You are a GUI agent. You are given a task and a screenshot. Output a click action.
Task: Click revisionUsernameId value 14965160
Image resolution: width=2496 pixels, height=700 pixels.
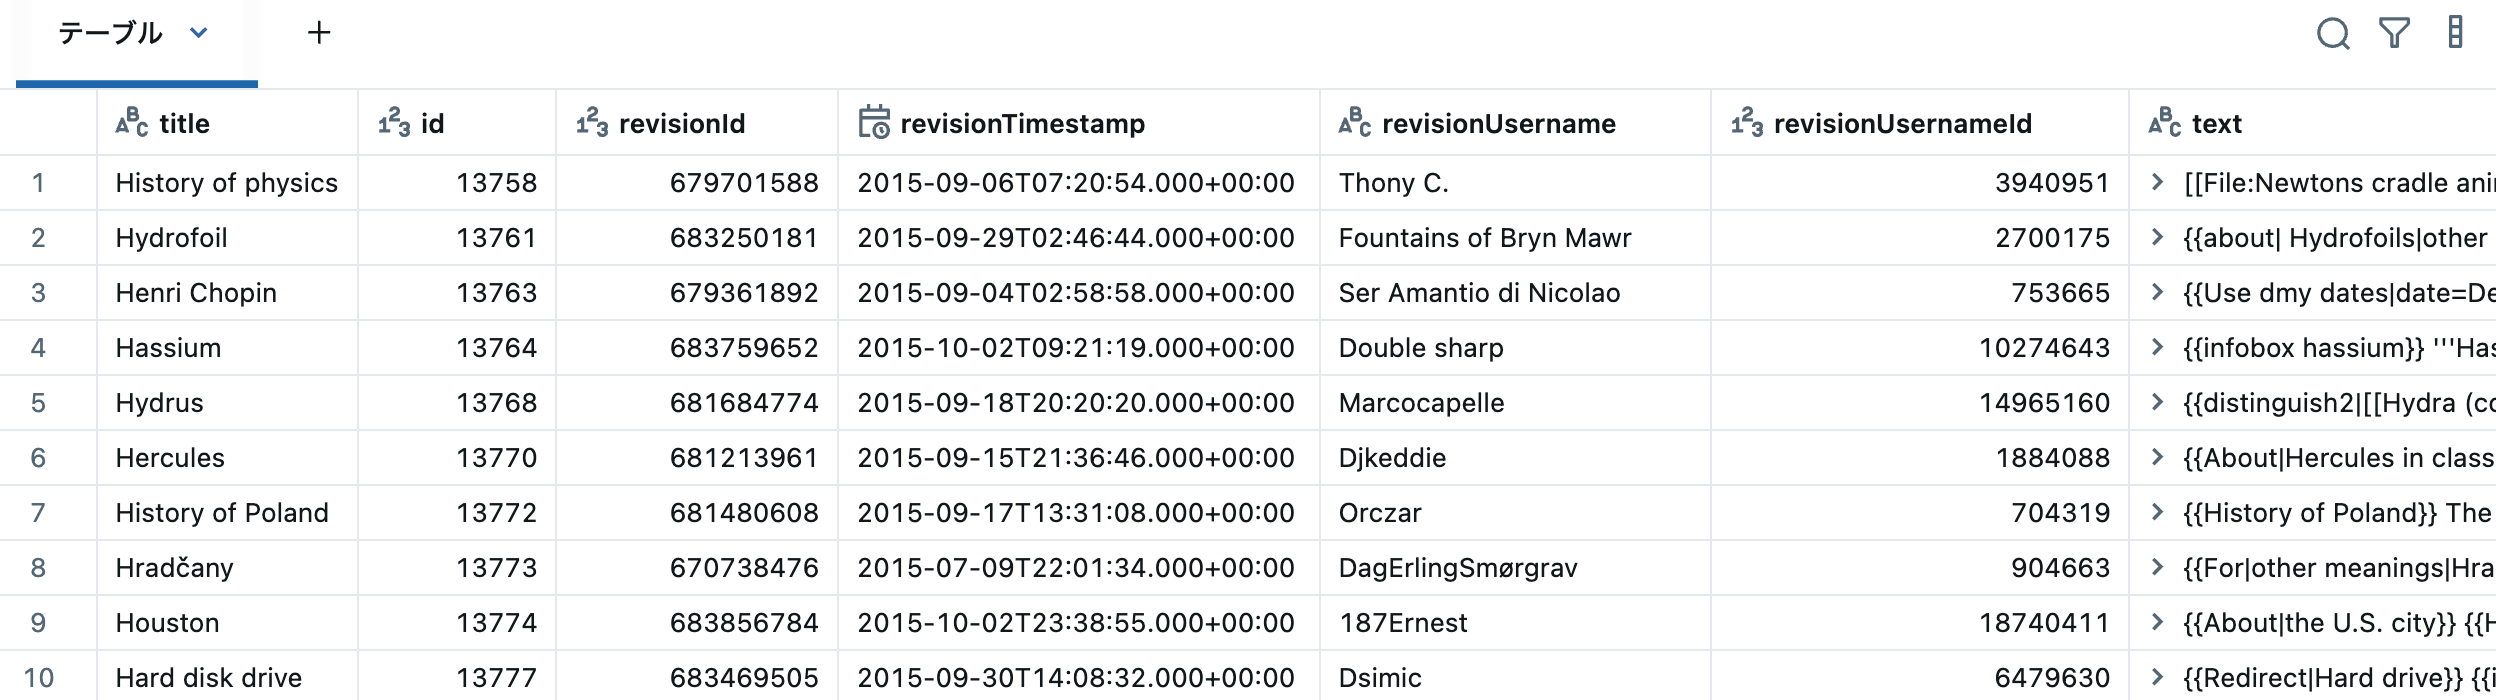coord(2044,403)
